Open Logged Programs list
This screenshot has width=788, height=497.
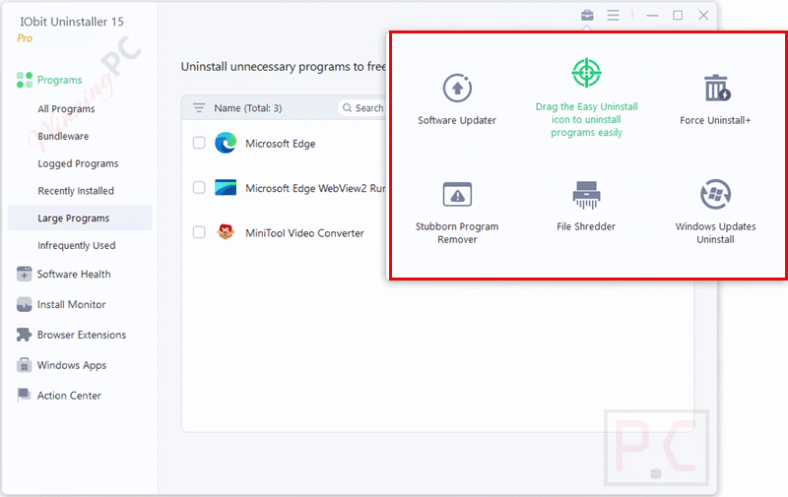[78, 163]
